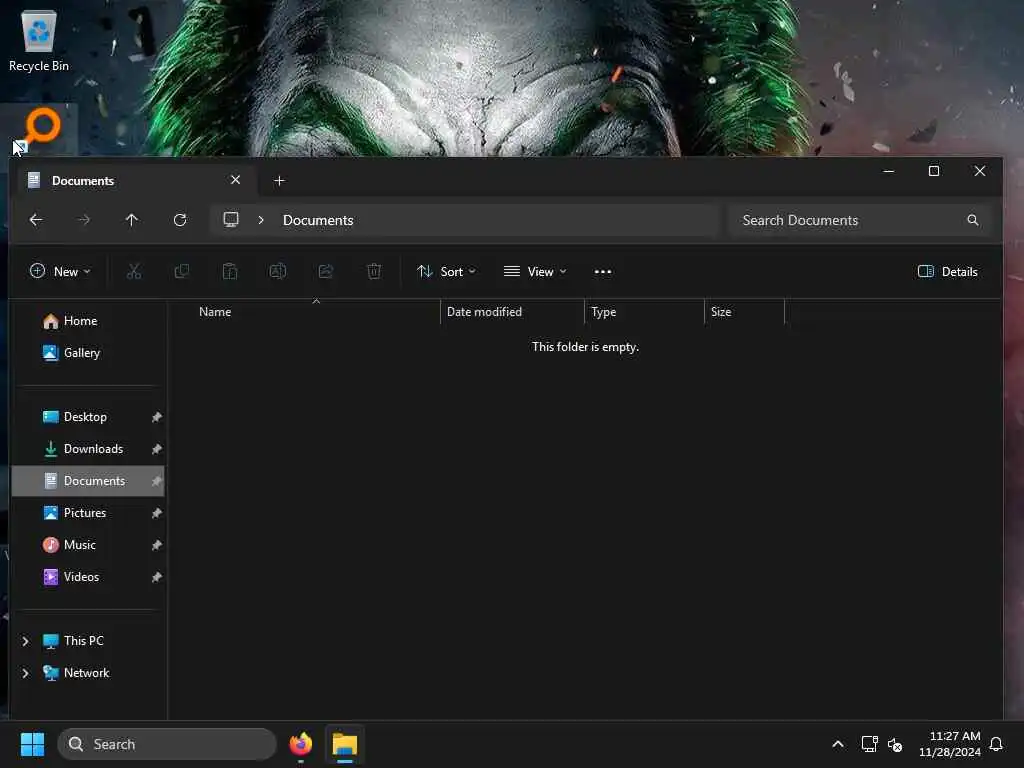
Task: Close the Documents tab
Action: (236, 180)
